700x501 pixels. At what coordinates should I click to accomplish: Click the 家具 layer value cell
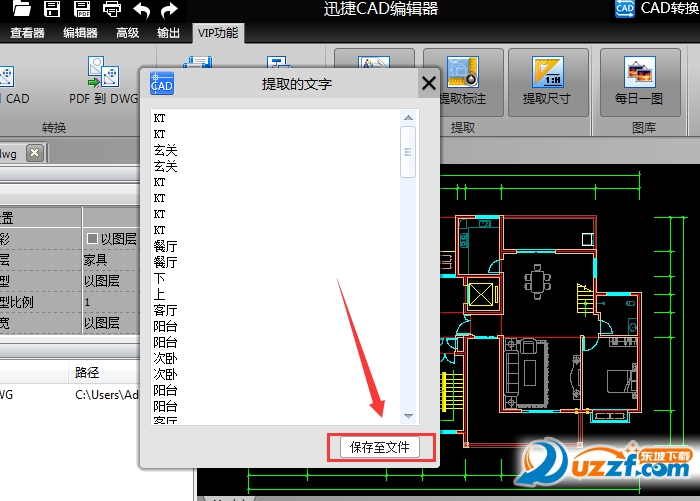111,260
